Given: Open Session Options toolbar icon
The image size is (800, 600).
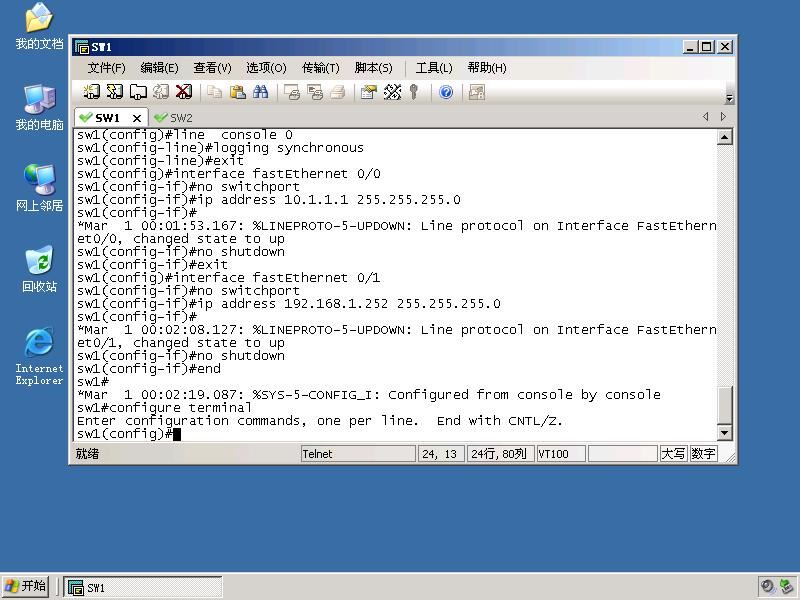Looking at the screenshot, I should (369, 92).
